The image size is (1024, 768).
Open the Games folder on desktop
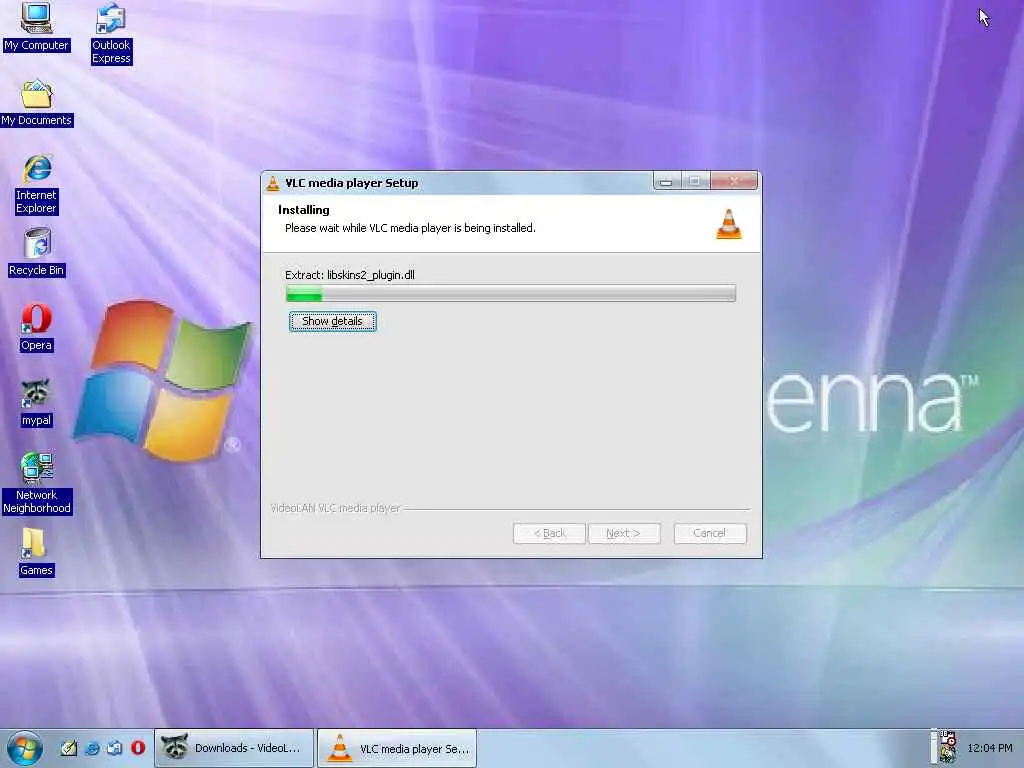36,553
